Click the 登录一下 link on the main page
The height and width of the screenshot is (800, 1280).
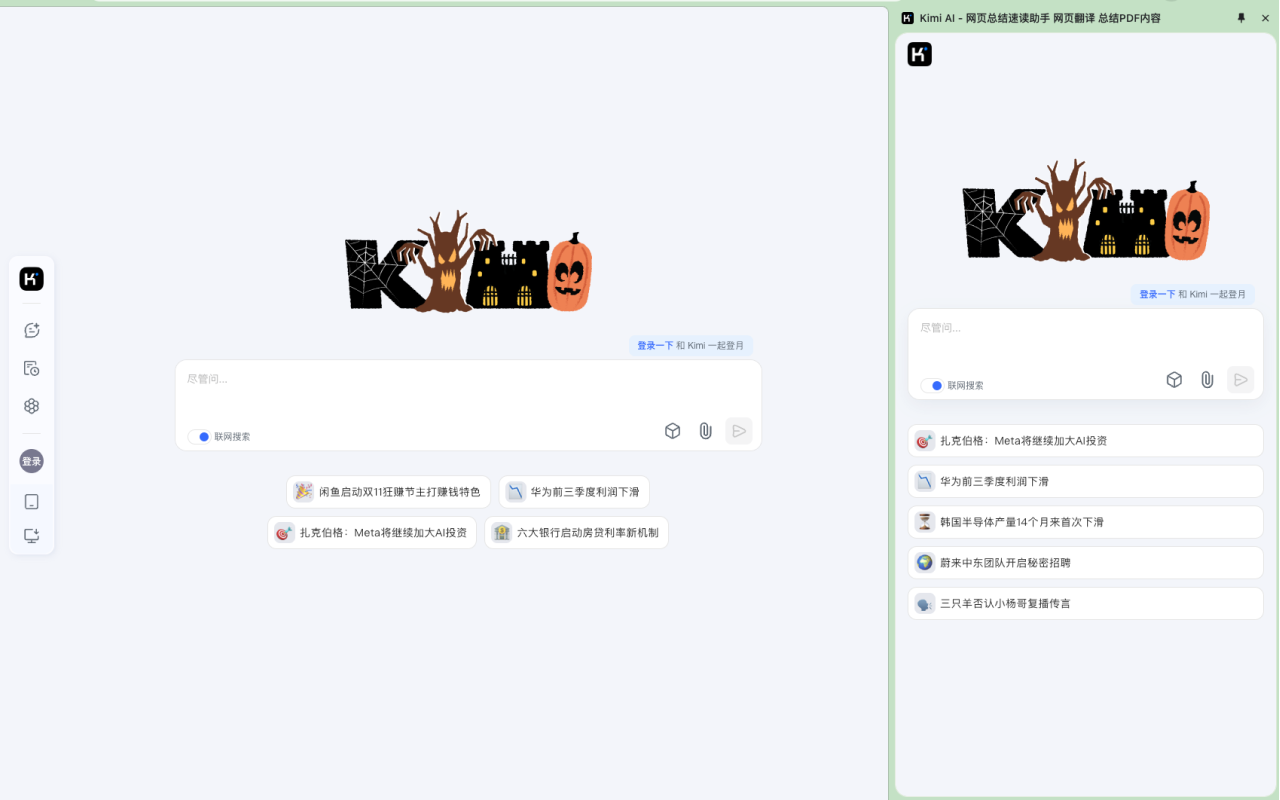pos(655,345)
